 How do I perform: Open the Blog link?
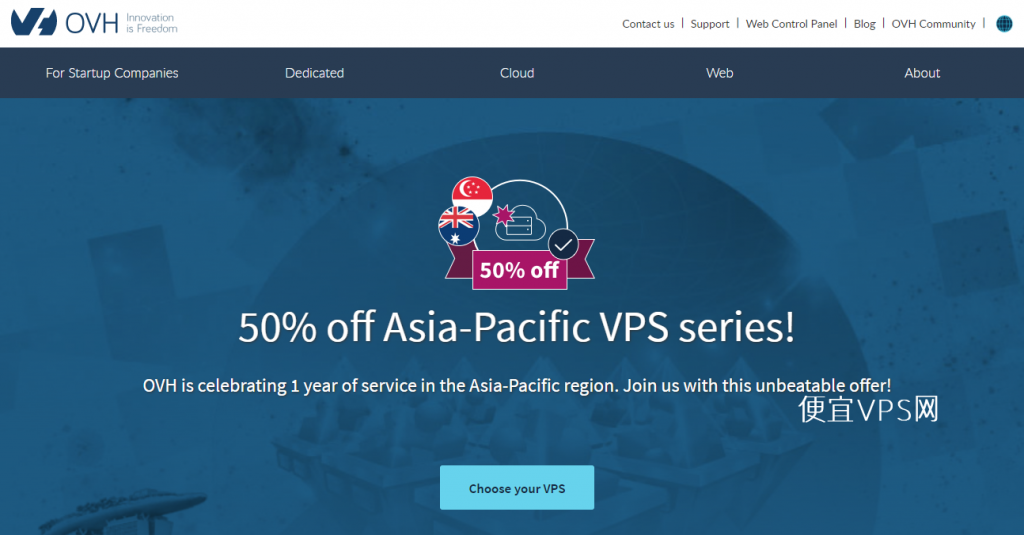(865, 24)
